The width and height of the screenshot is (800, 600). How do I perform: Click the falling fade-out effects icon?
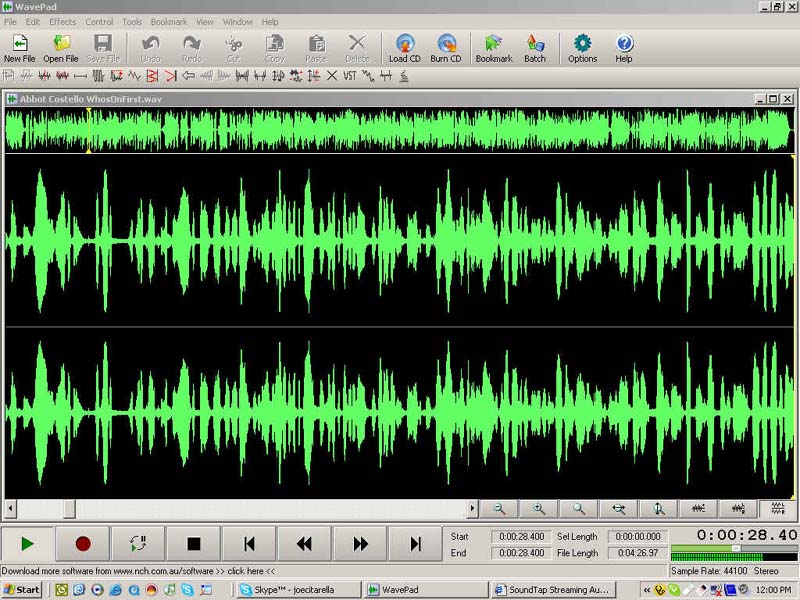(224, 76)
